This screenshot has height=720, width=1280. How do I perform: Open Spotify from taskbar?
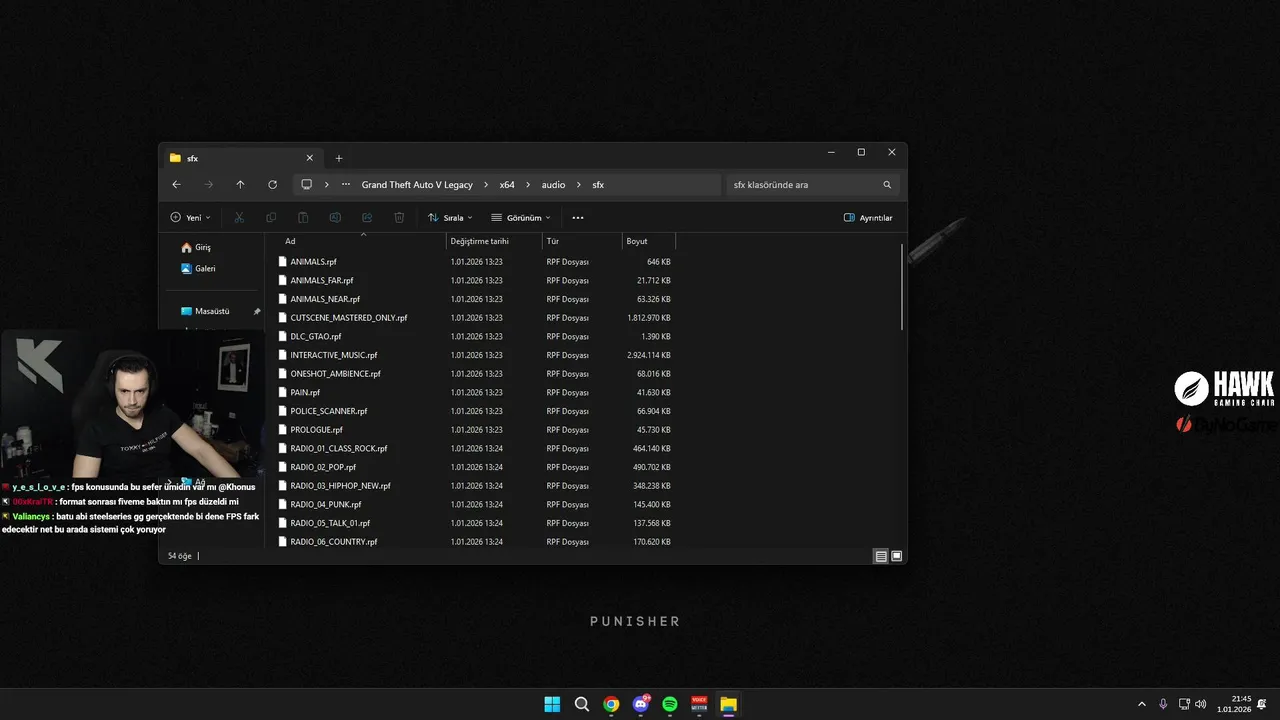pos(670,704)
